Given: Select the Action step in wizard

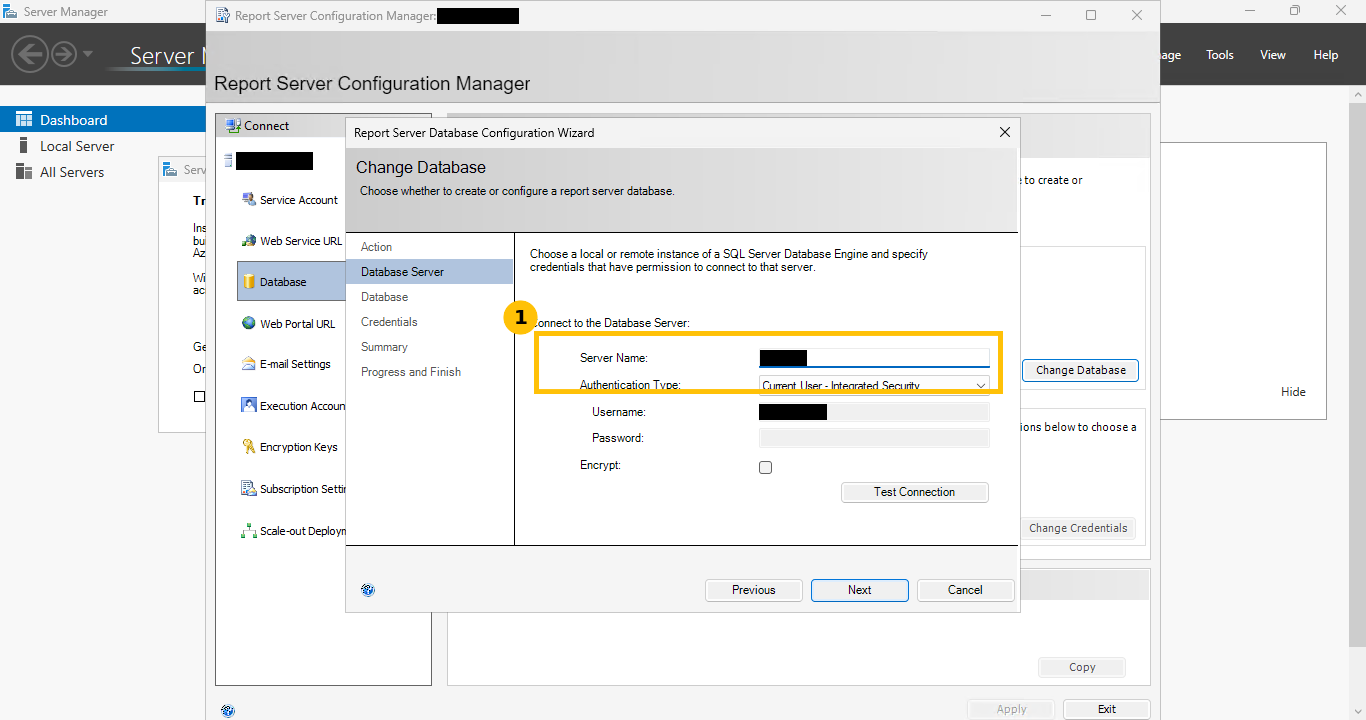Looking at the screenshot, I should [376, 247].
